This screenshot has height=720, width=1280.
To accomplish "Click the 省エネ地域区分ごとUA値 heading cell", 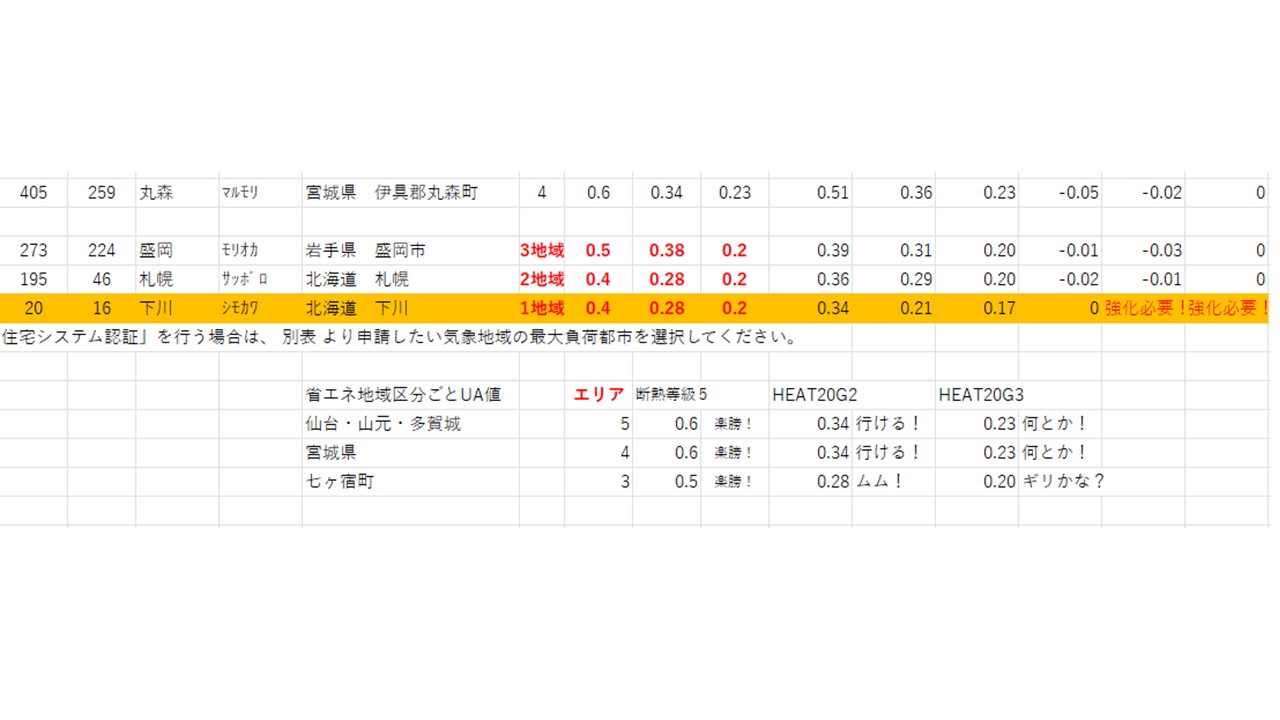I will click(403, 395).
